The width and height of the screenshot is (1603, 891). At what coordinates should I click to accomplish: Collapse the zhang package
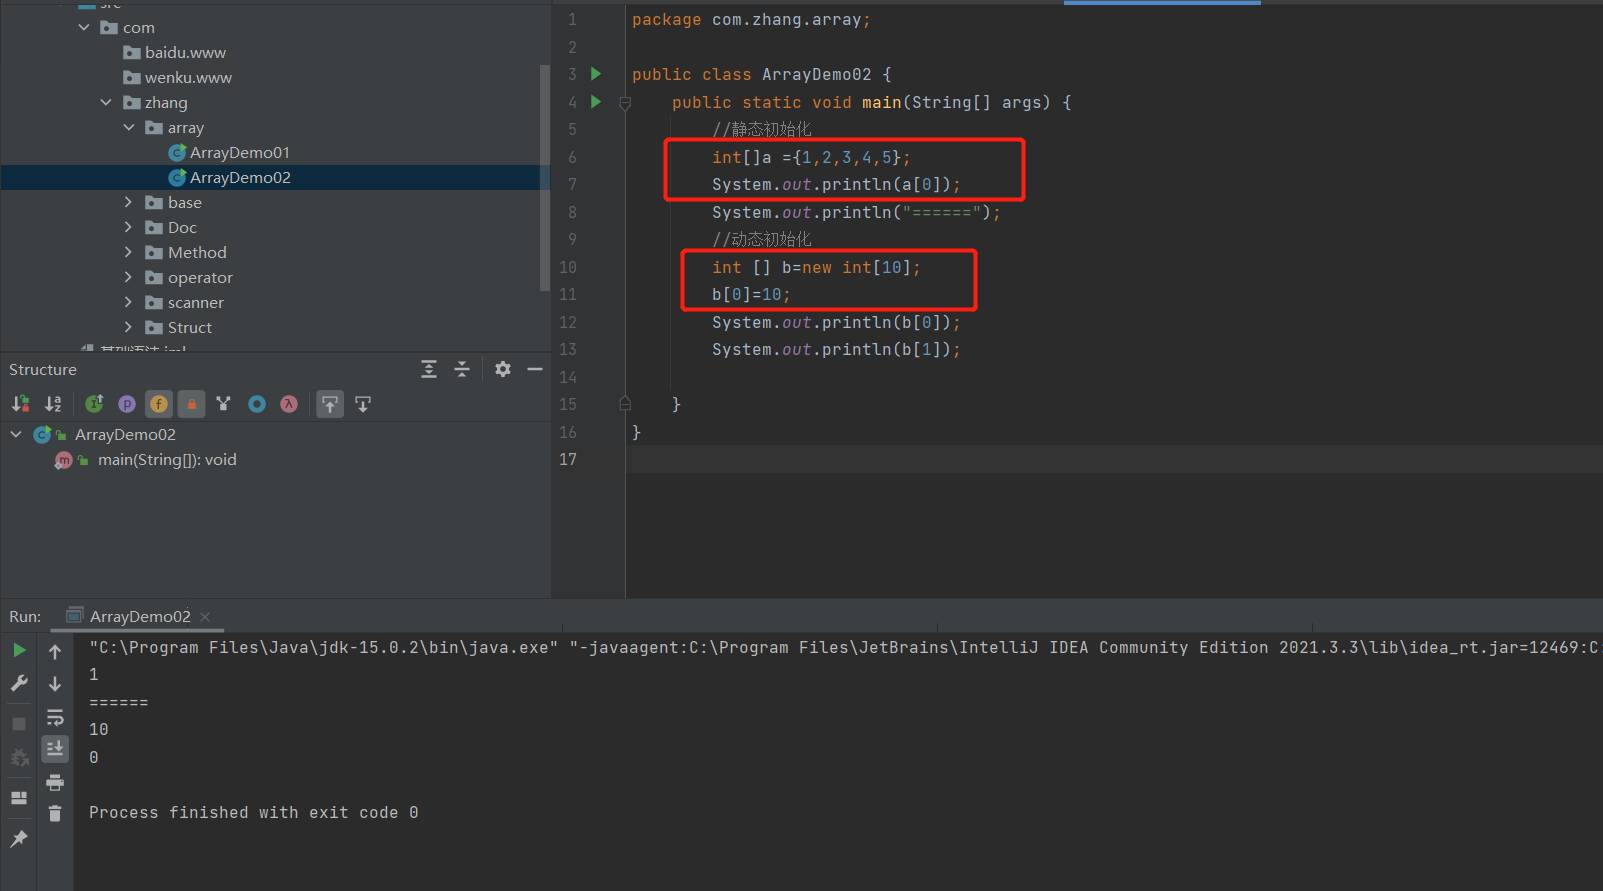point(106,102)
